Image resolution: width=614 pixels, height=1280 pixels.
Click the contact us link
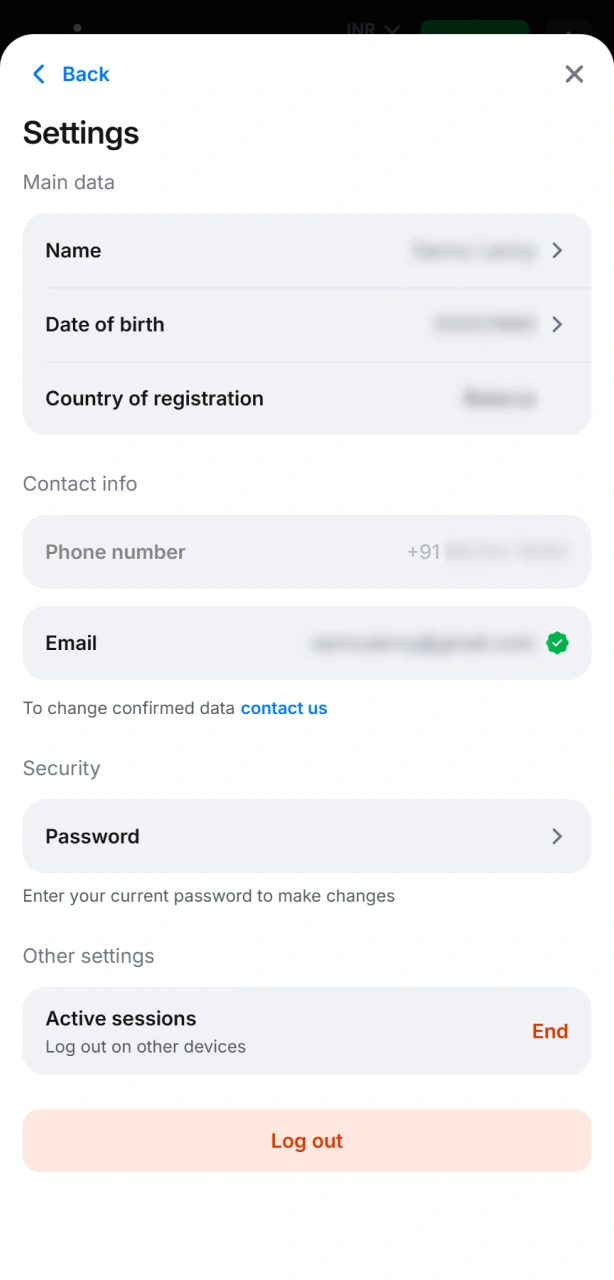pyautogui.click(x=284, y=708)
